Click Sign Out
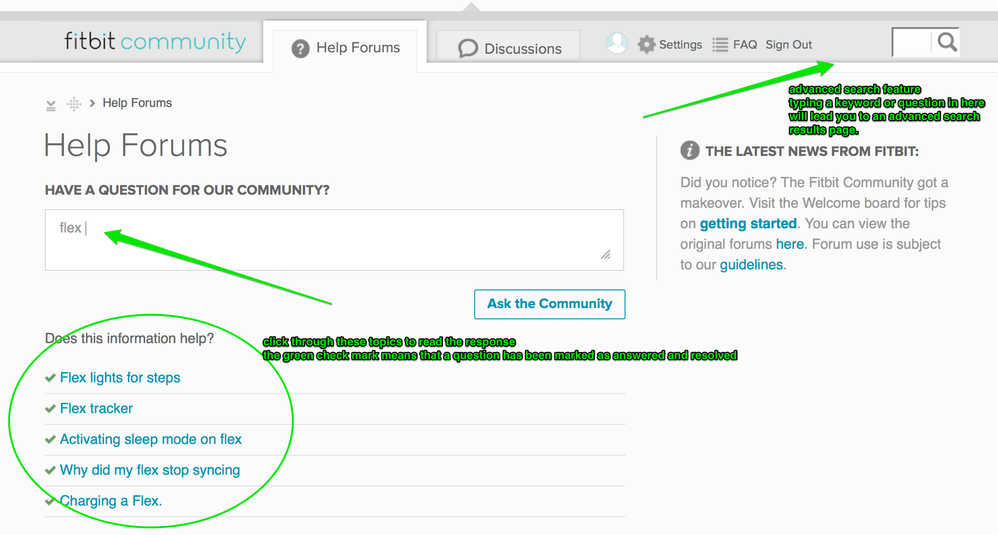The height and width of the screenshot is (535, 998). click(789, 45)
